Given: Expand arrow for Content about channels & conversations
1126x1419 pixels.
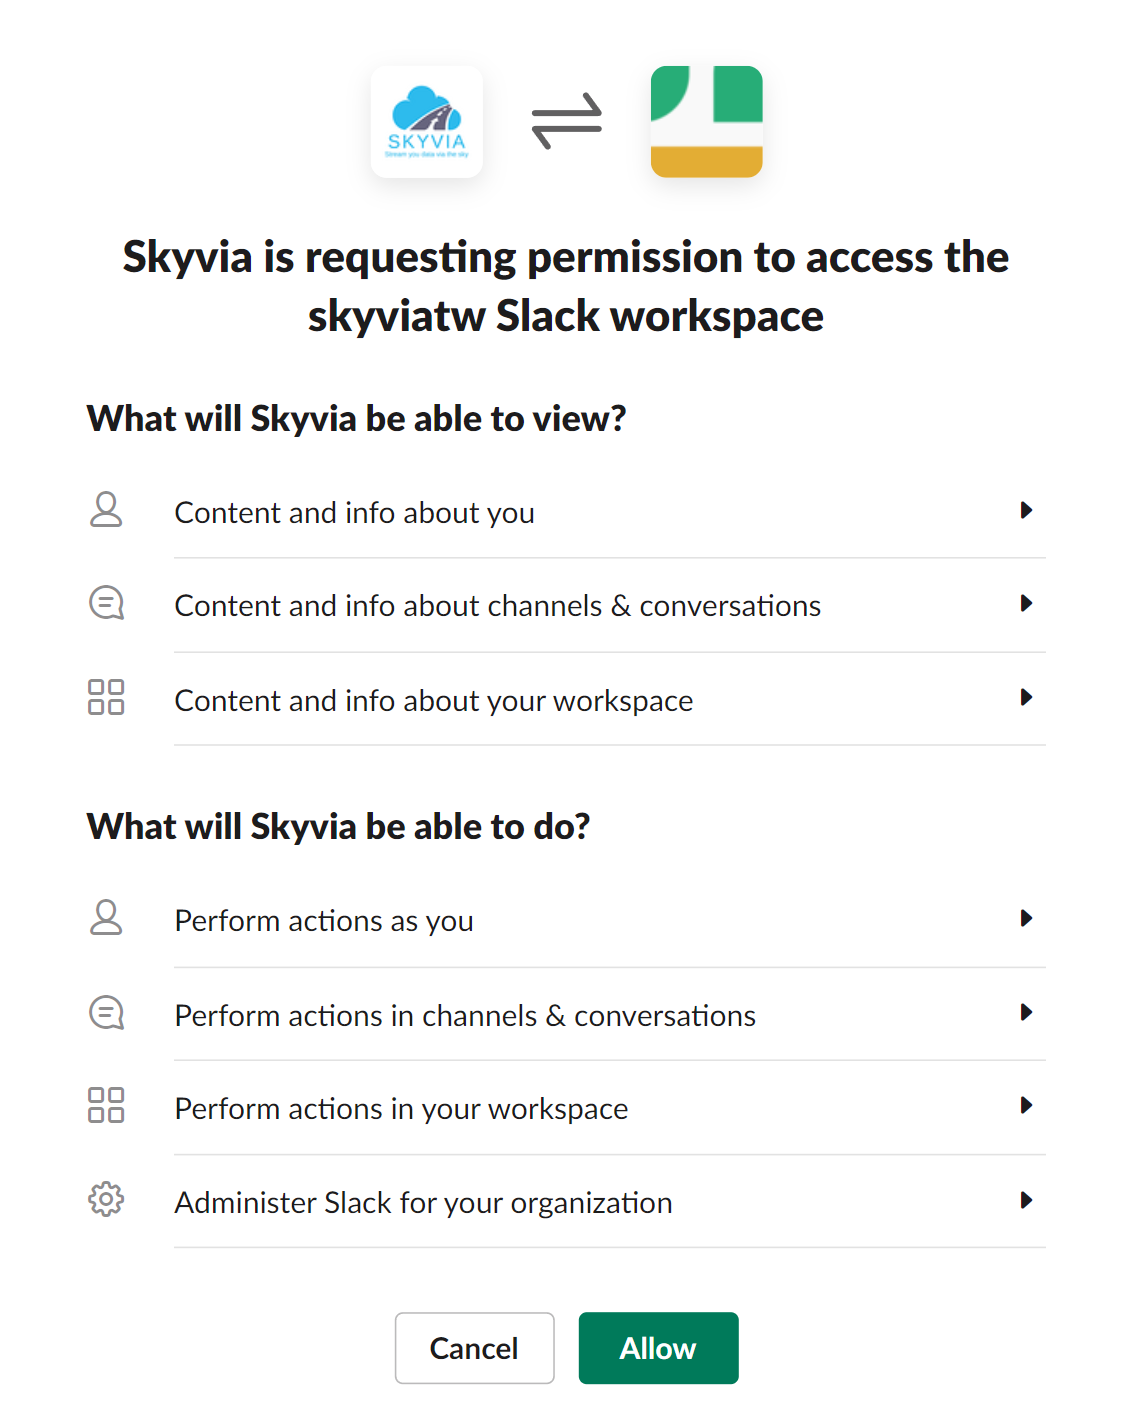Looking at the screenshot, I should pyautogui.click(x=1026, y=603).
